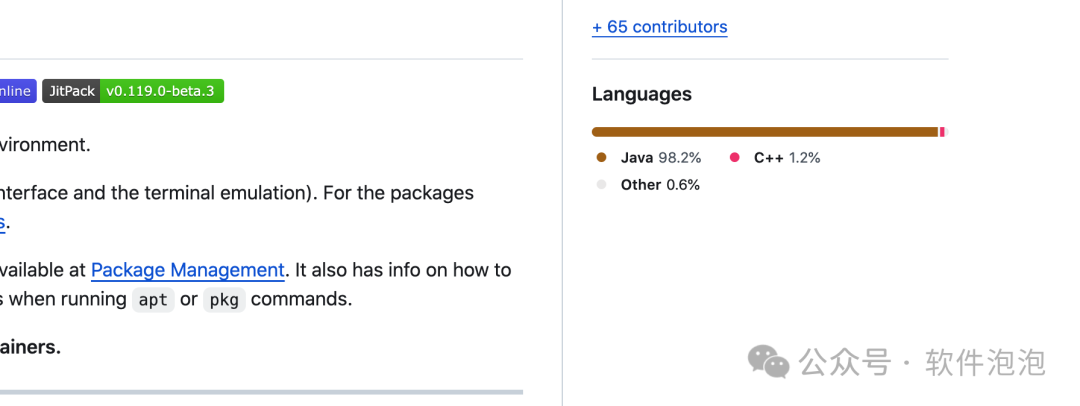Click the JitPack version badge
Viewport: 1080px width, 406px height.
(x=133, y=91)
